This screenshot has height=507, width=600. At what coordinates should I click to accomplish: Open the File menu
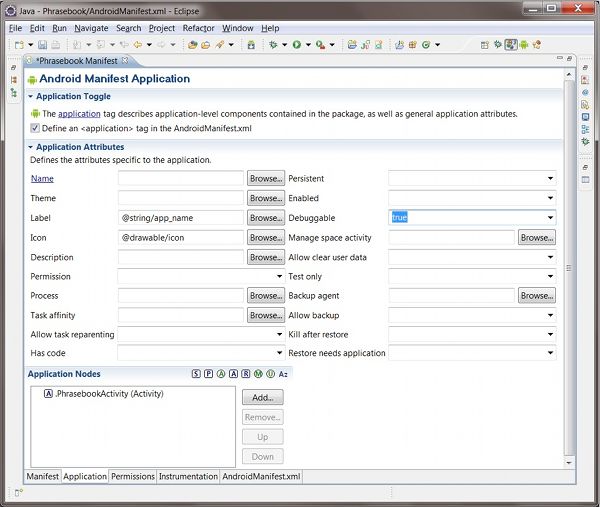click(x=15, y=28)
